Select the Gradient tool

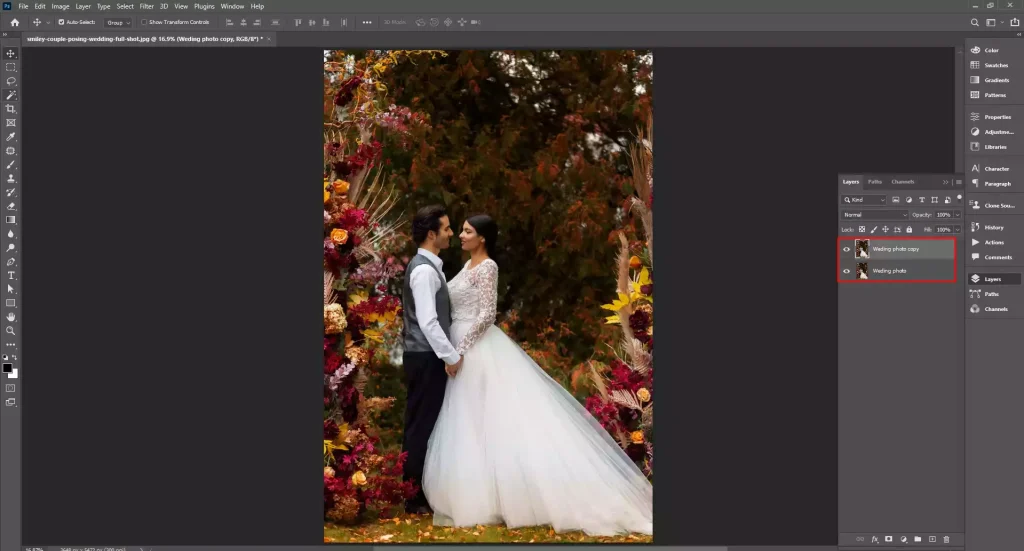[x=10, y=220]
